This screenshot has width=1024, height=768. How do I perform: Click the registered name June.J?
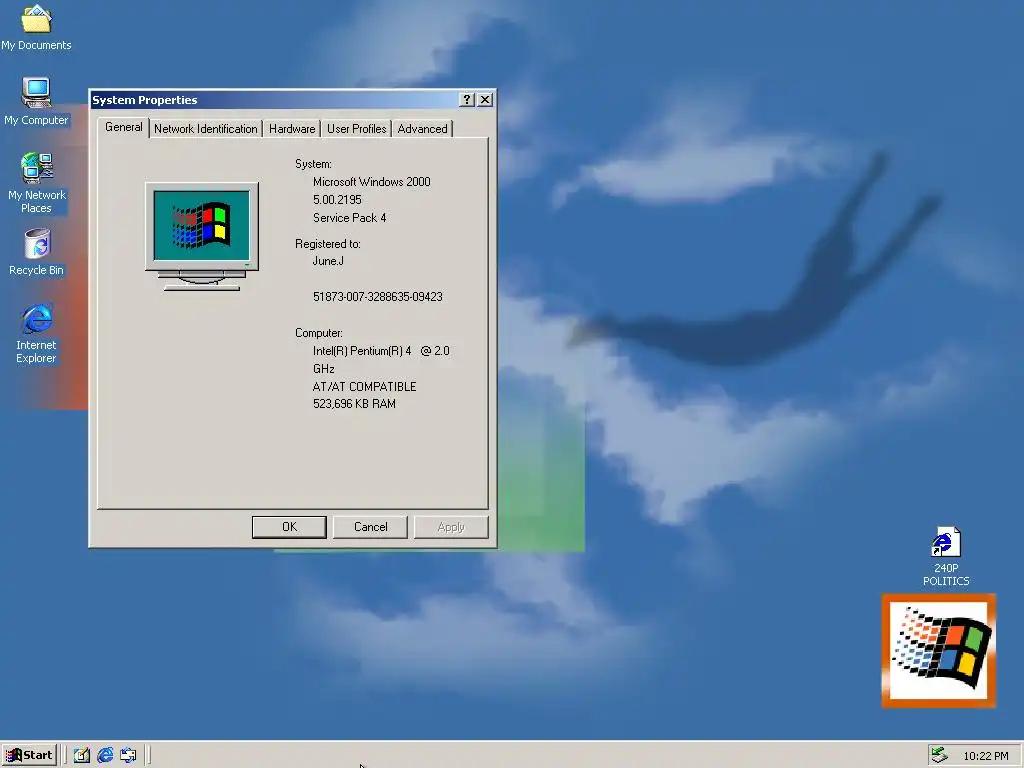328,261
